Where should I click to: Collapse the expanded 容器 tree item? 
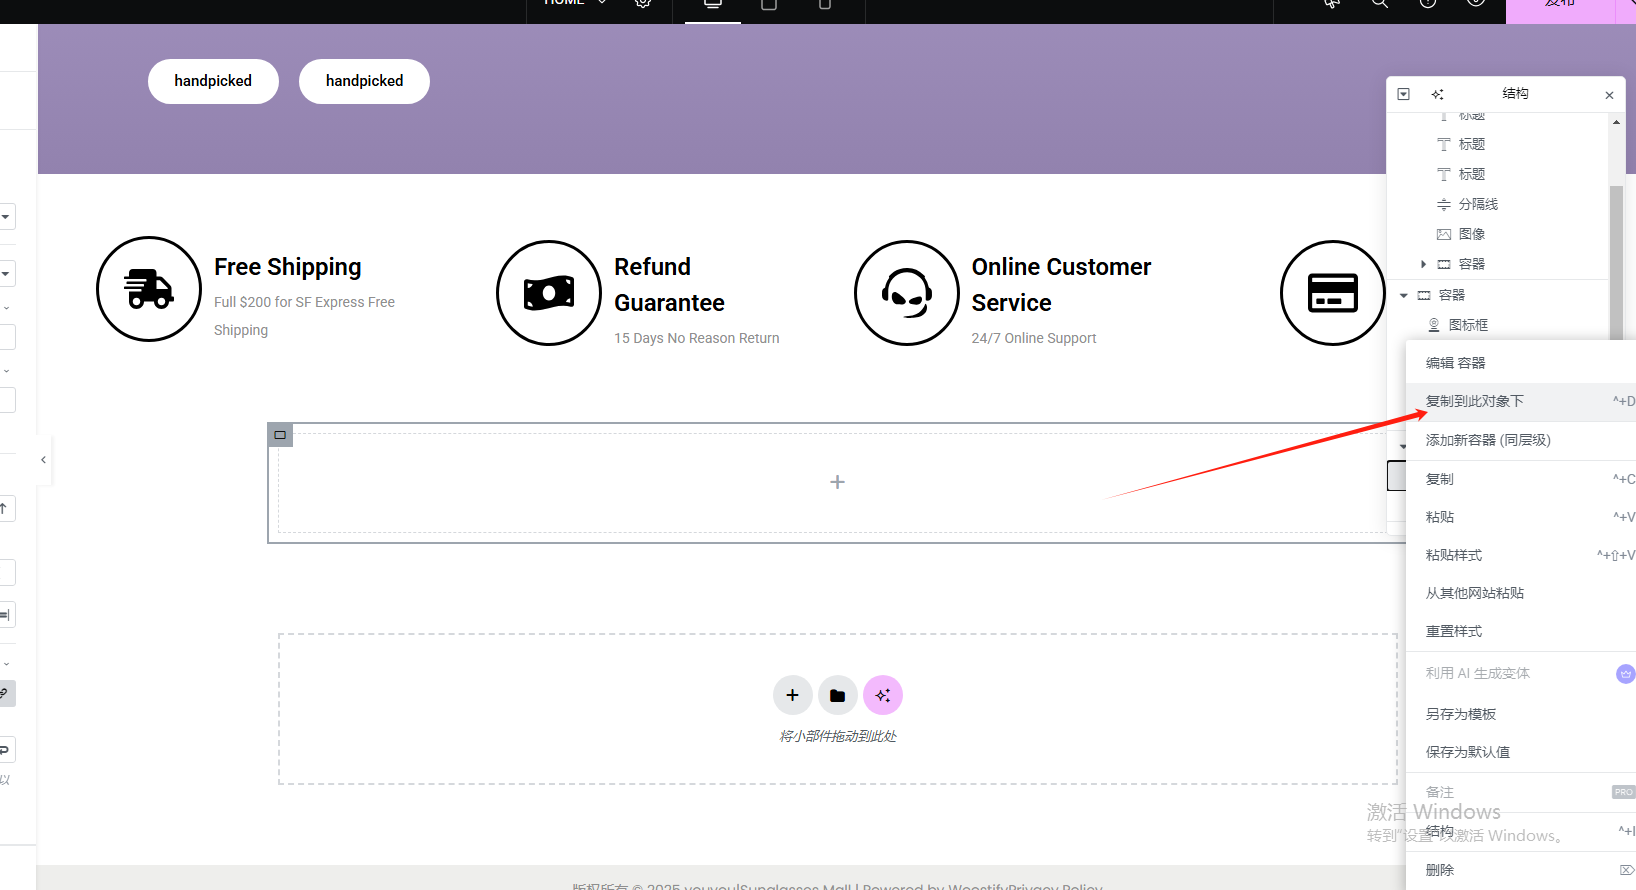coord(1404,295)
